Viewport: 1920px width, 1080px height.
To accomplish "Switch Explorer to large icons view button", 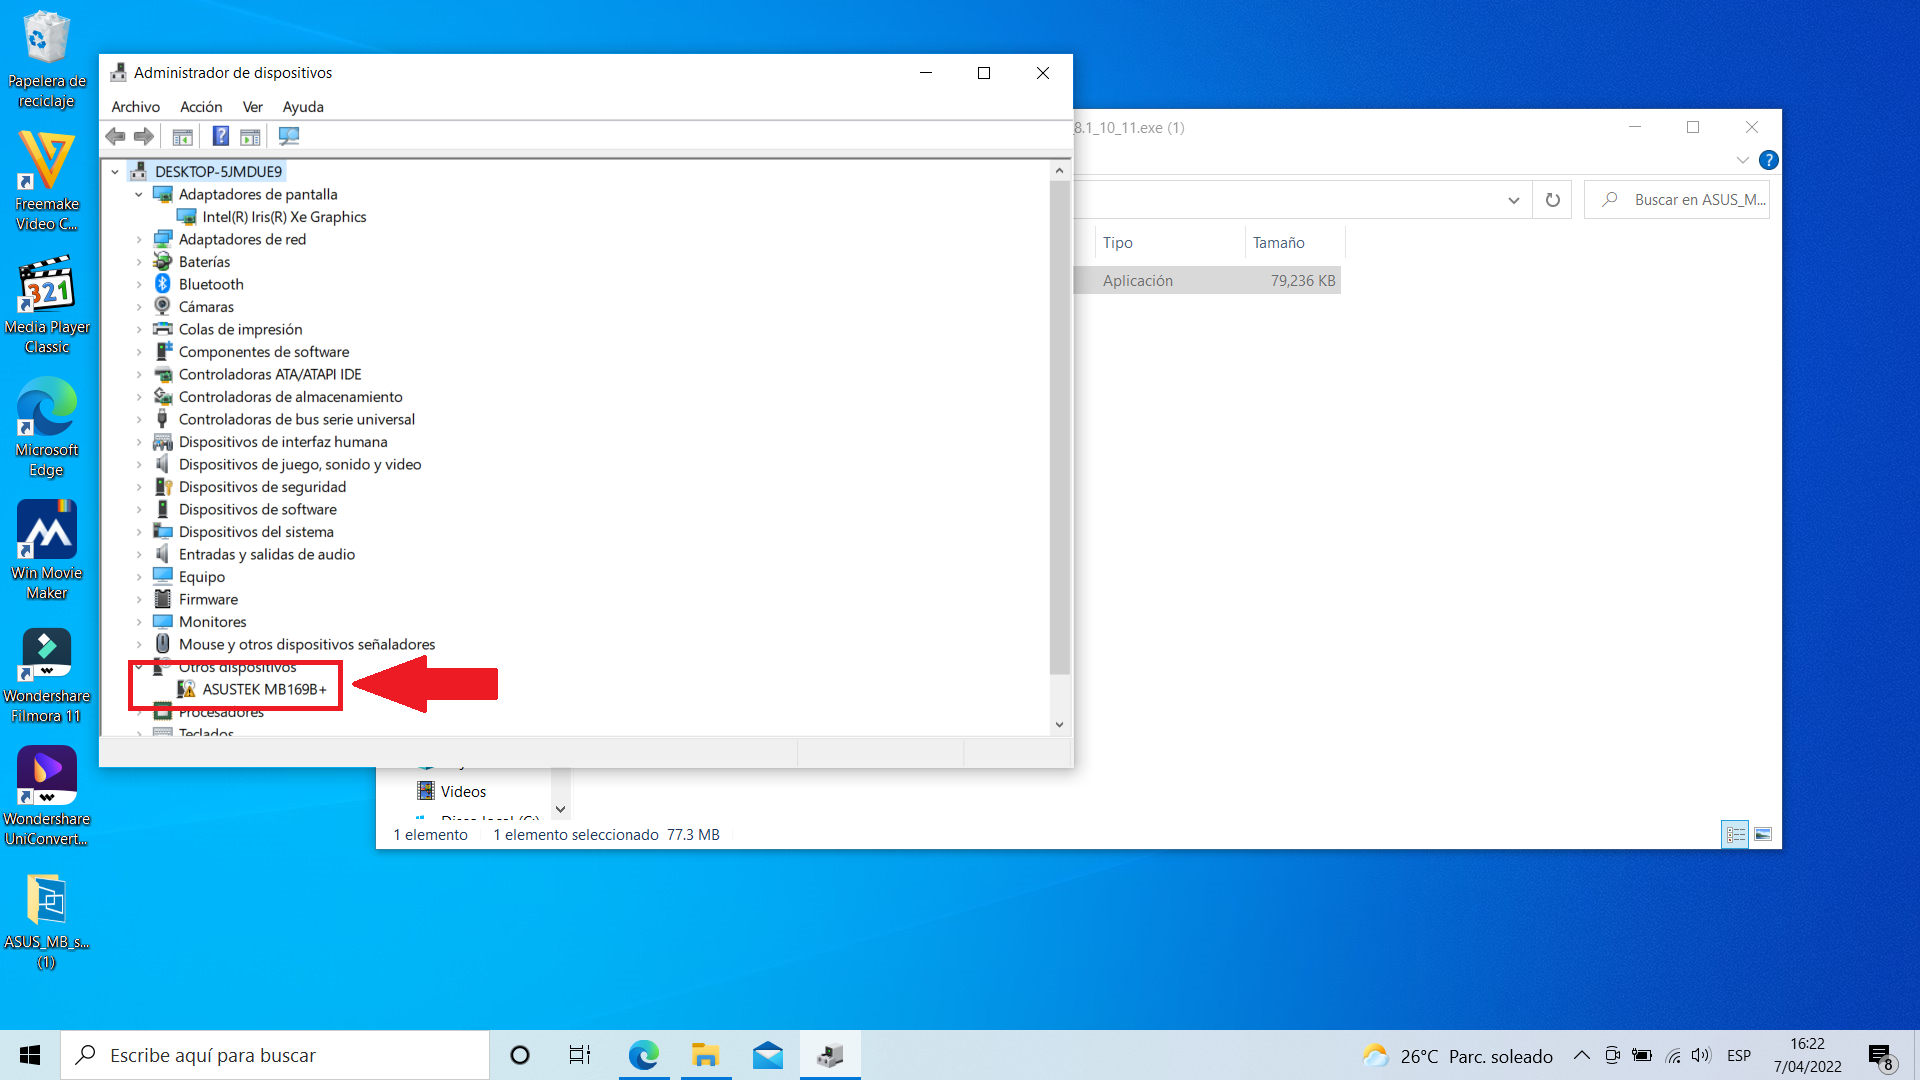I will 1763,834.
